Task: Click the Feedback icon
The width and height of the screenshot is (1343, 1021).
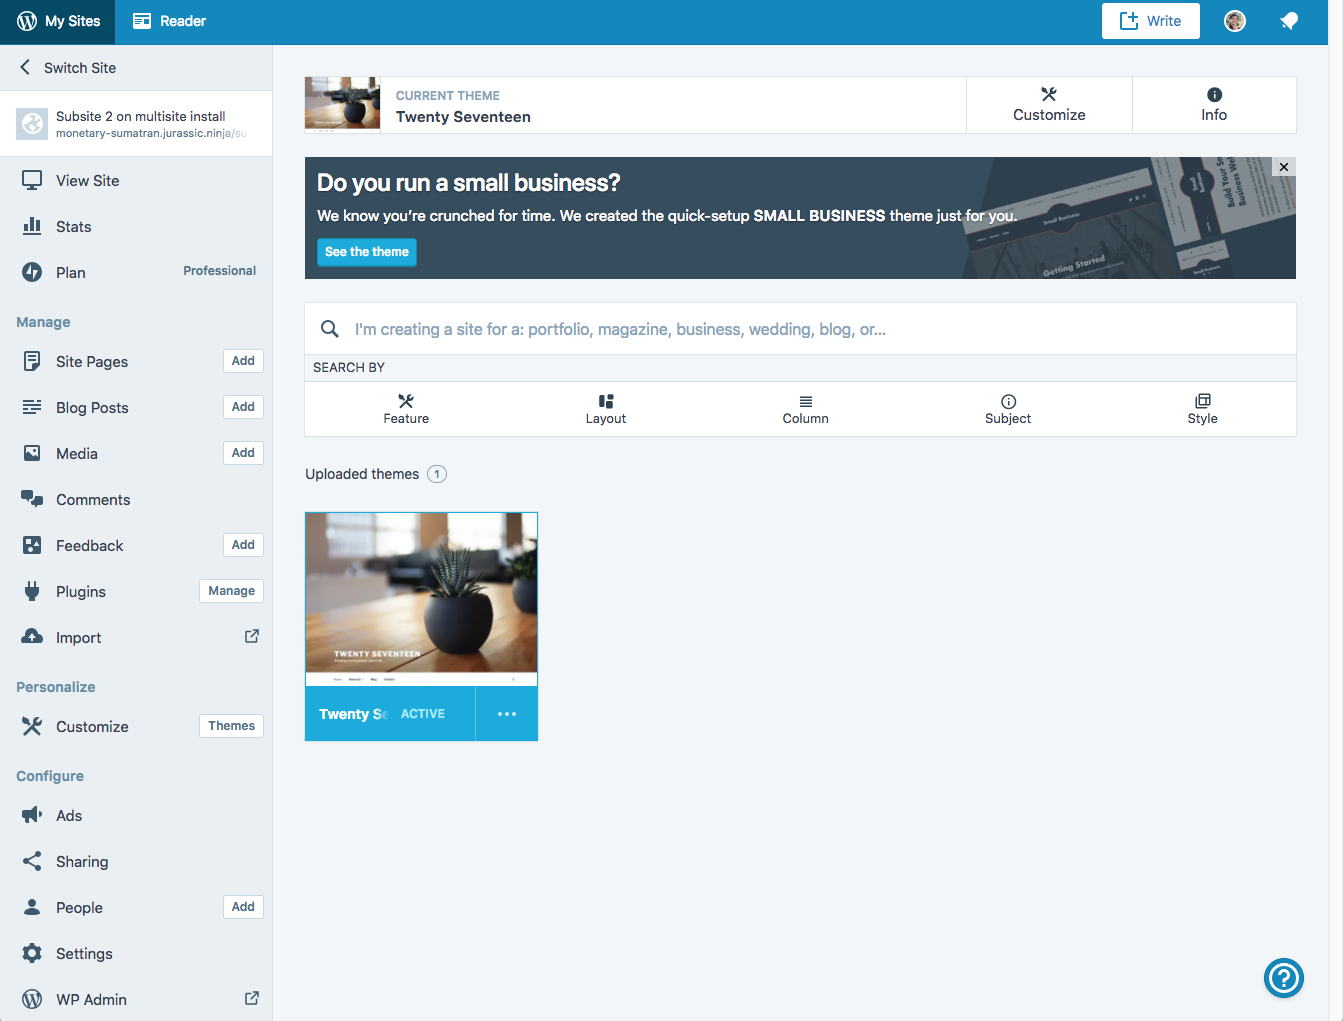Action: [32, 545]
